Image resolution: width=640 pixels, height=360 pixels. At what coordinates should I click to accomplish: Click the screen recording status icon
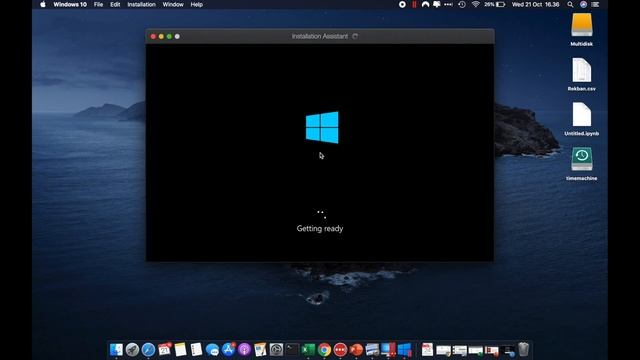point(402,4)
